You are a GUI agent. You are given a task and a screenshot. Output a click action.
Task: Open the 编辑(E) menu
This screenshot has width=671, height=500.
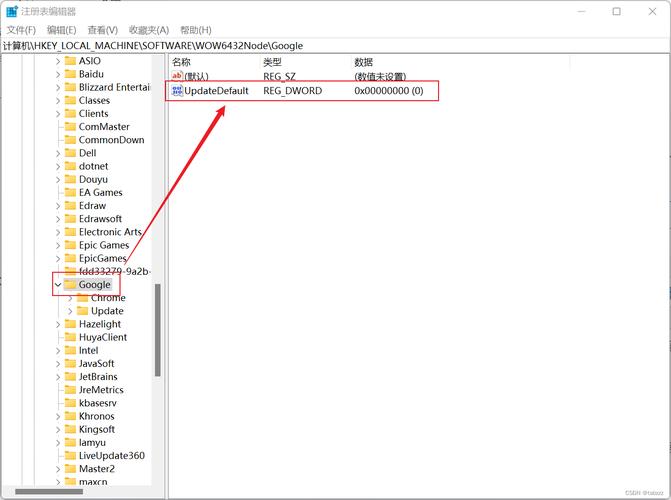[62, 30]
